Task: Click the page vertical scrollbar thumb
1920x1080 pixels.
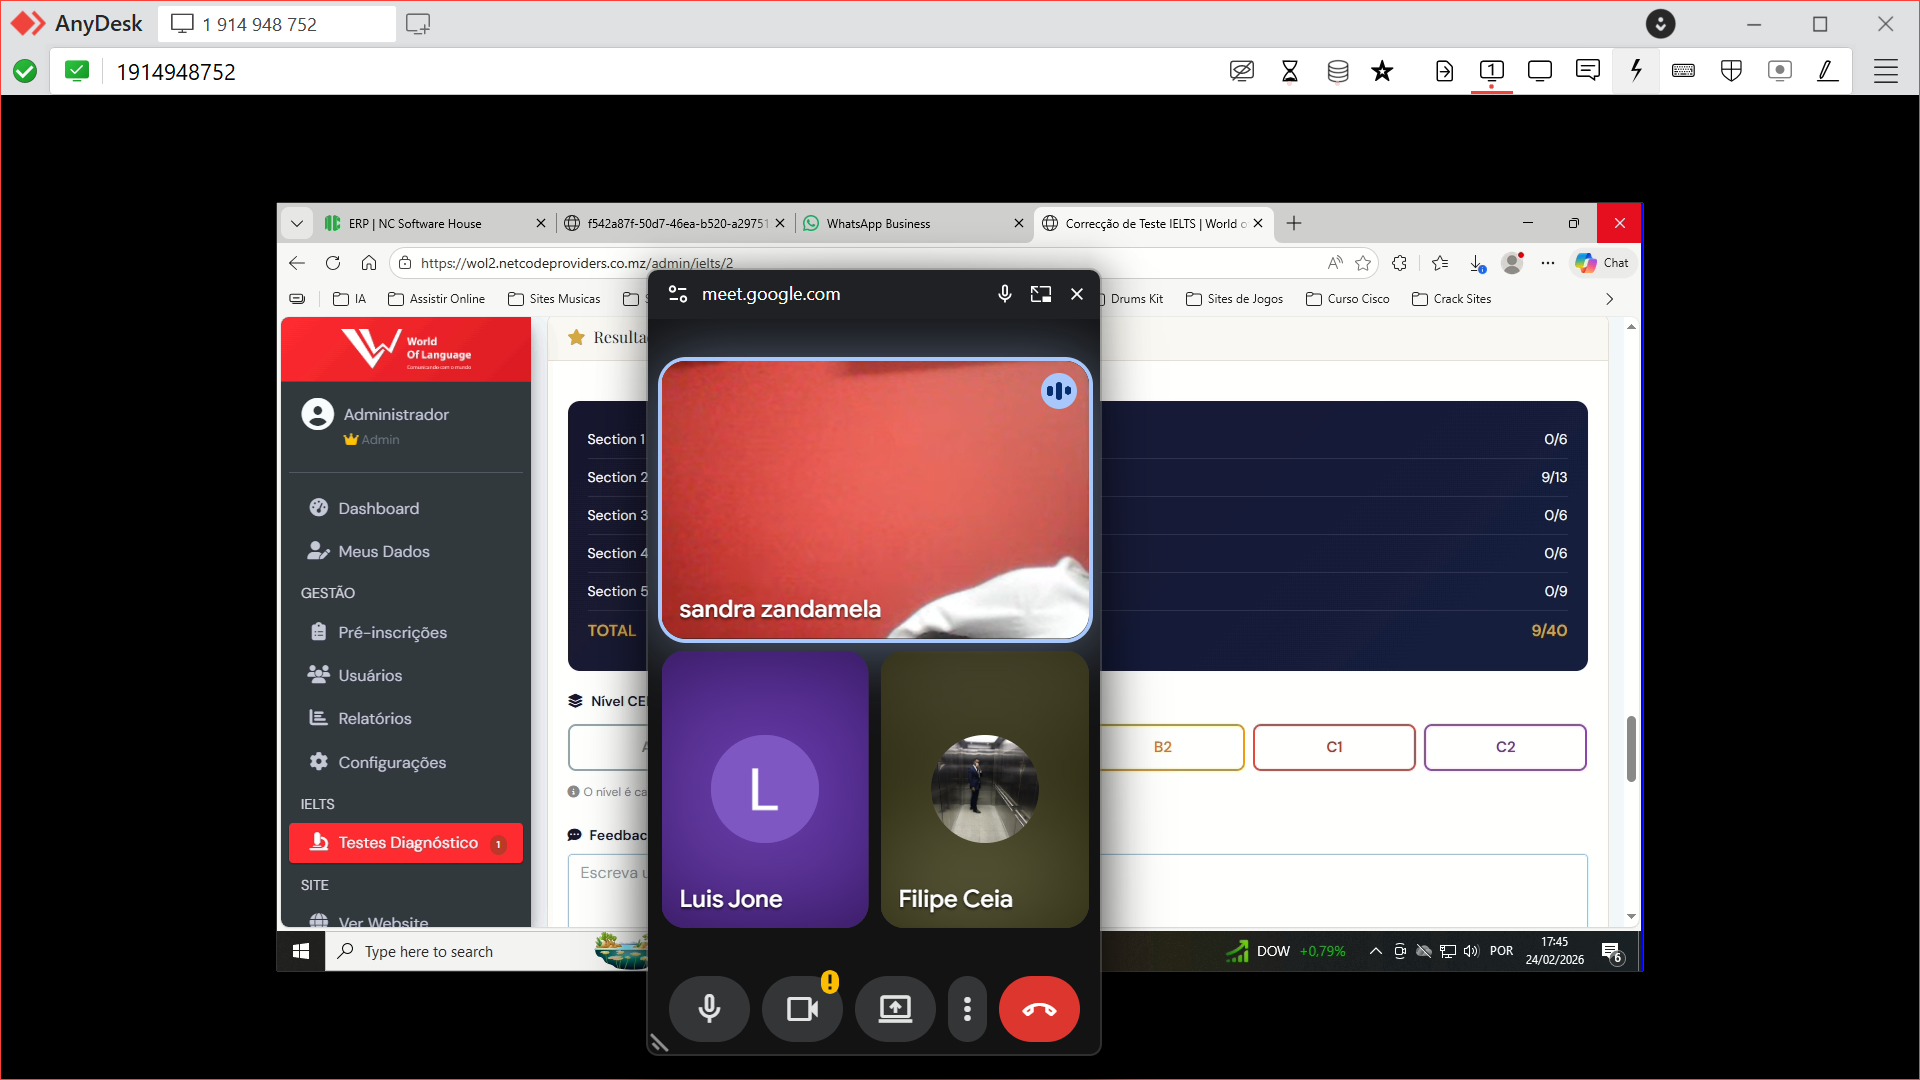Action: click(x=1631, y=748)
